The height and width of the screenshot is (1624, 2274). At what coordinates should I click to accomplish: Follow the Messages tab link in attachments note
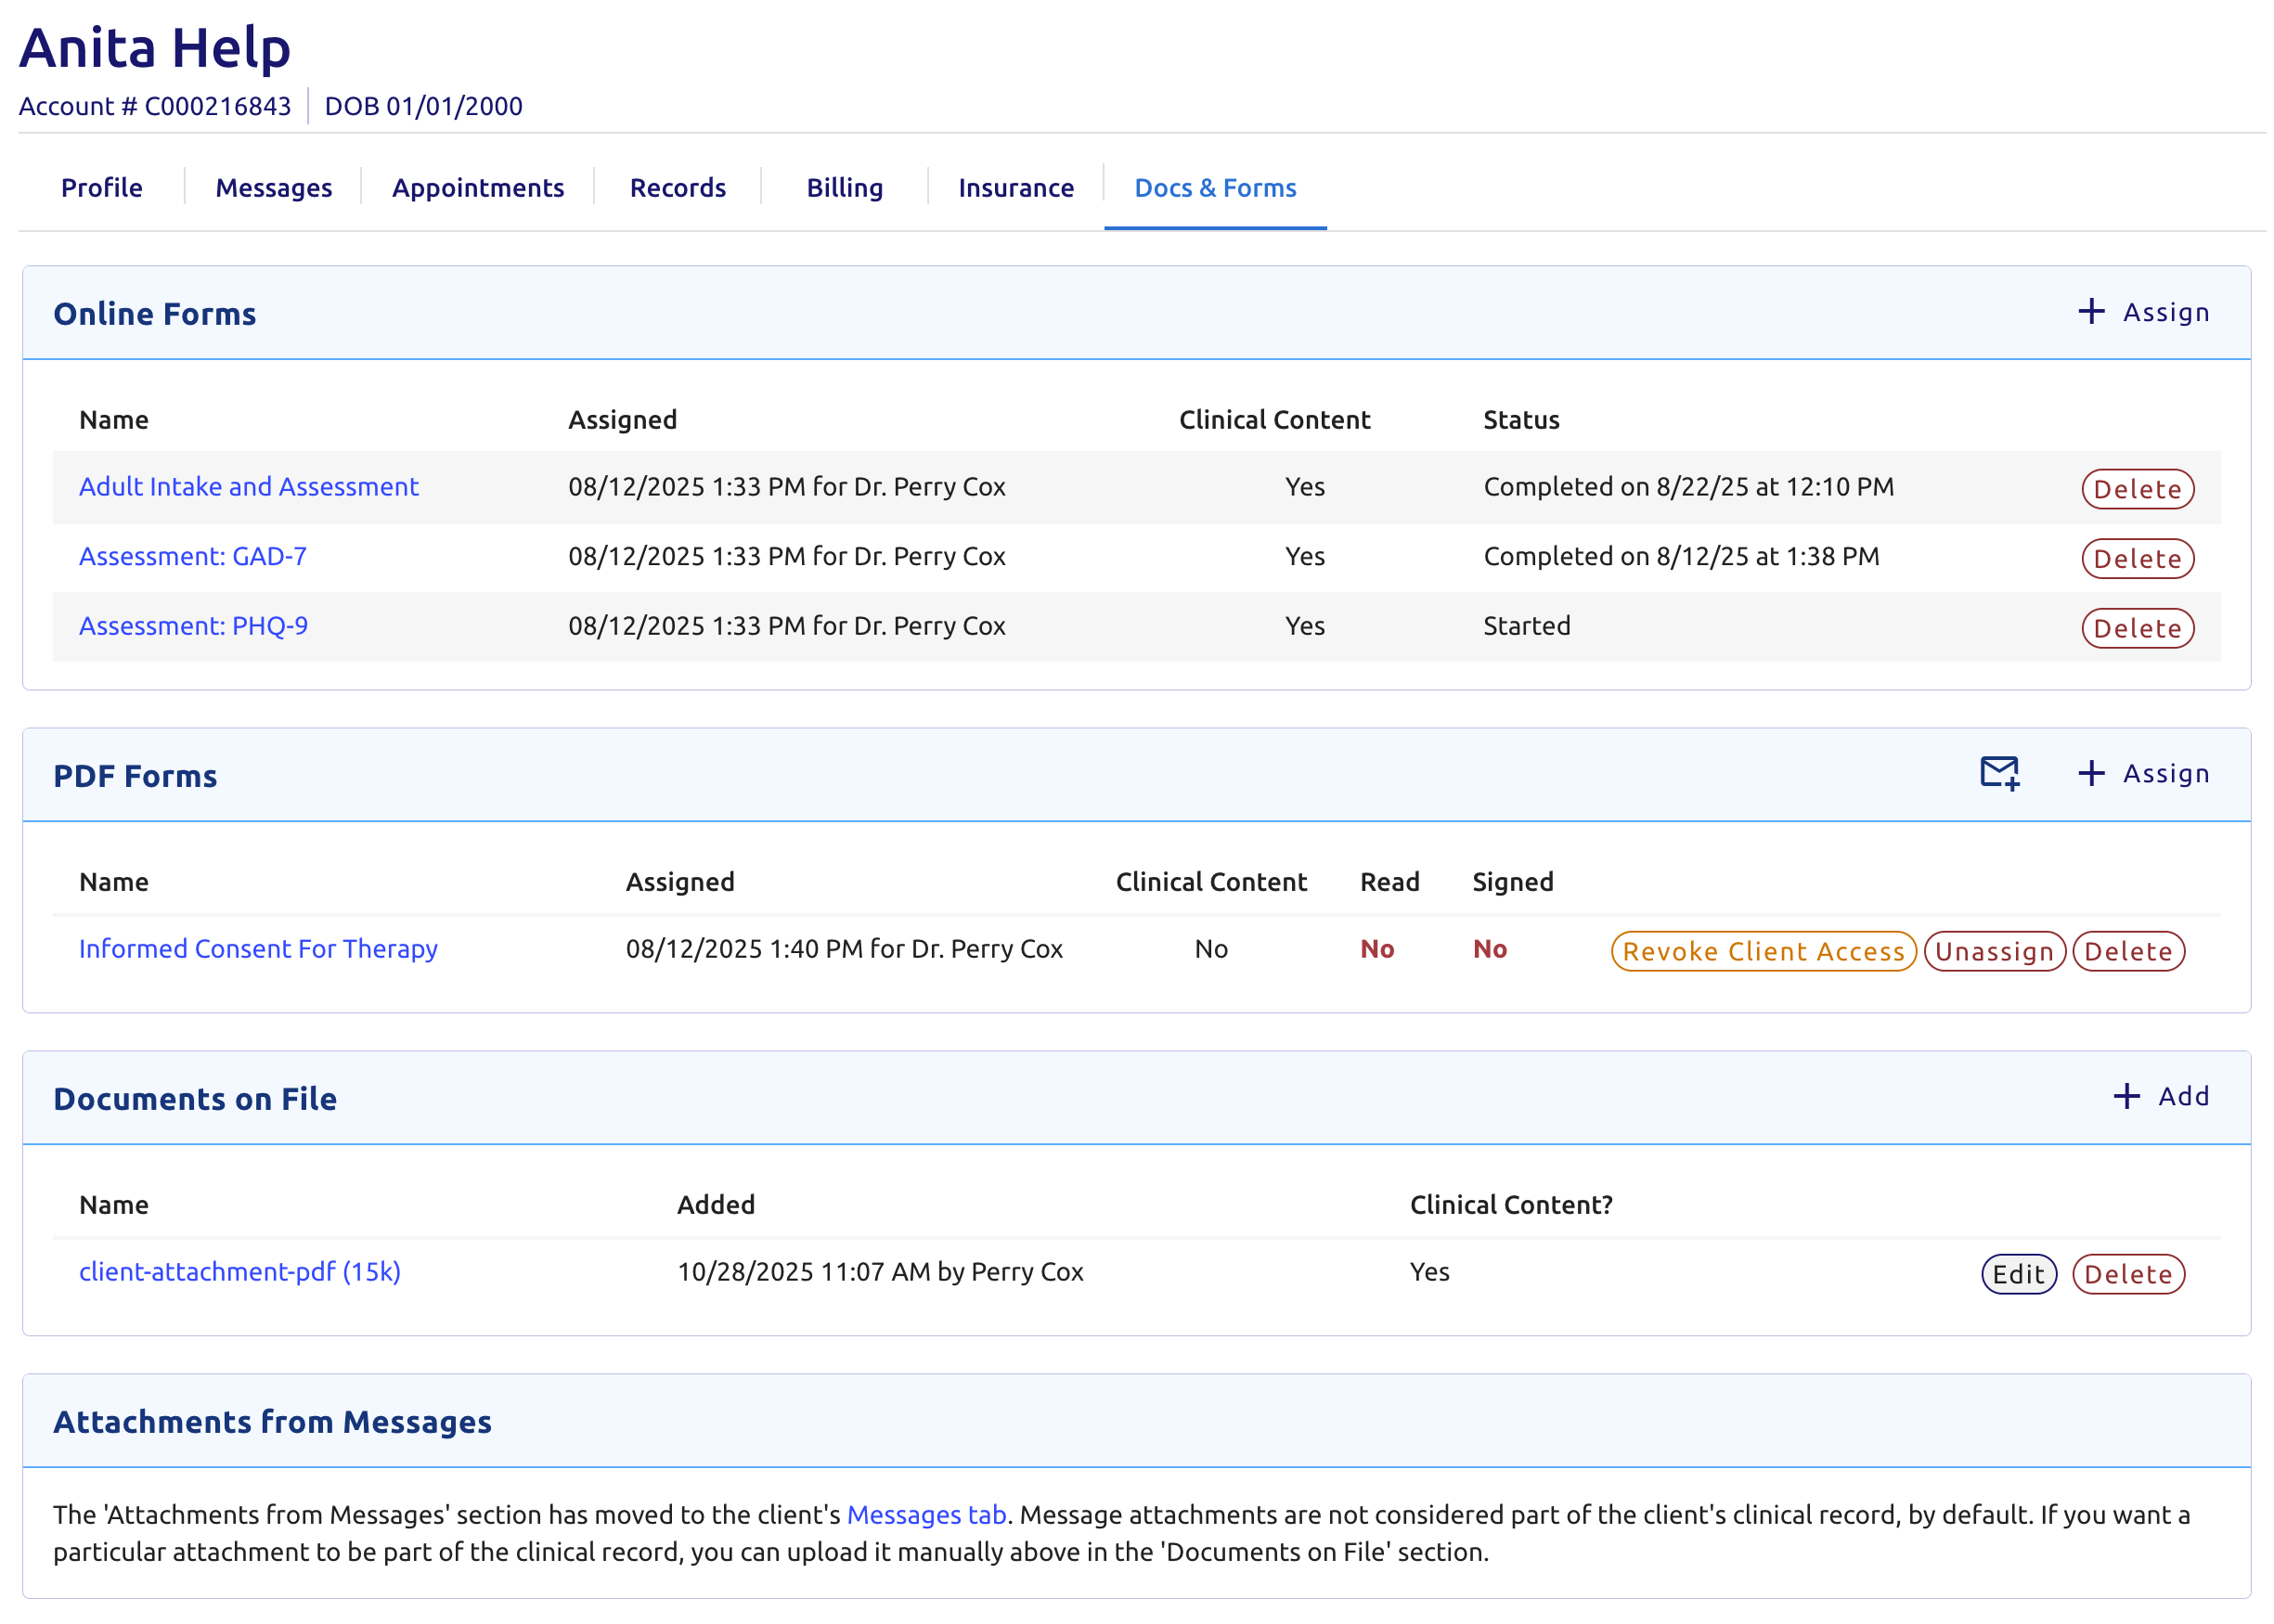coord(925,1514)
